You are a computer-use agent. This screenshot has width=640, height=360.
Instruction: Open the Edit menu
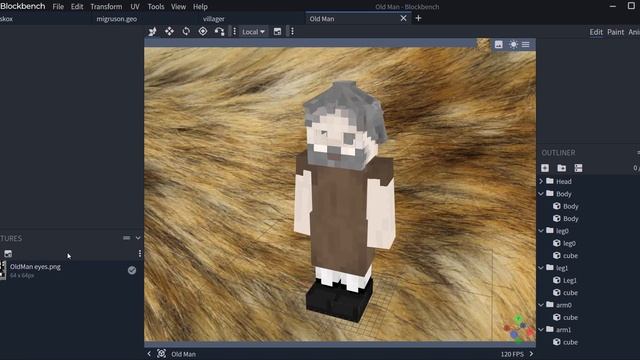77,7
